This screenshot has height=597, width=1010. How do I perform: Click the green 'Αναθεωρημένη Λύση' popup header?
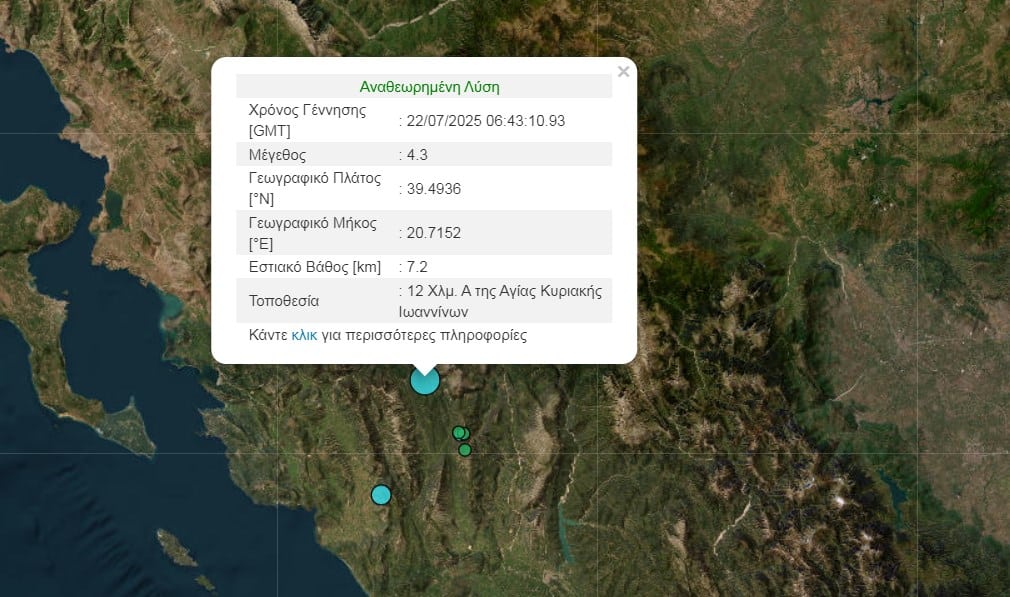(428, 87)
